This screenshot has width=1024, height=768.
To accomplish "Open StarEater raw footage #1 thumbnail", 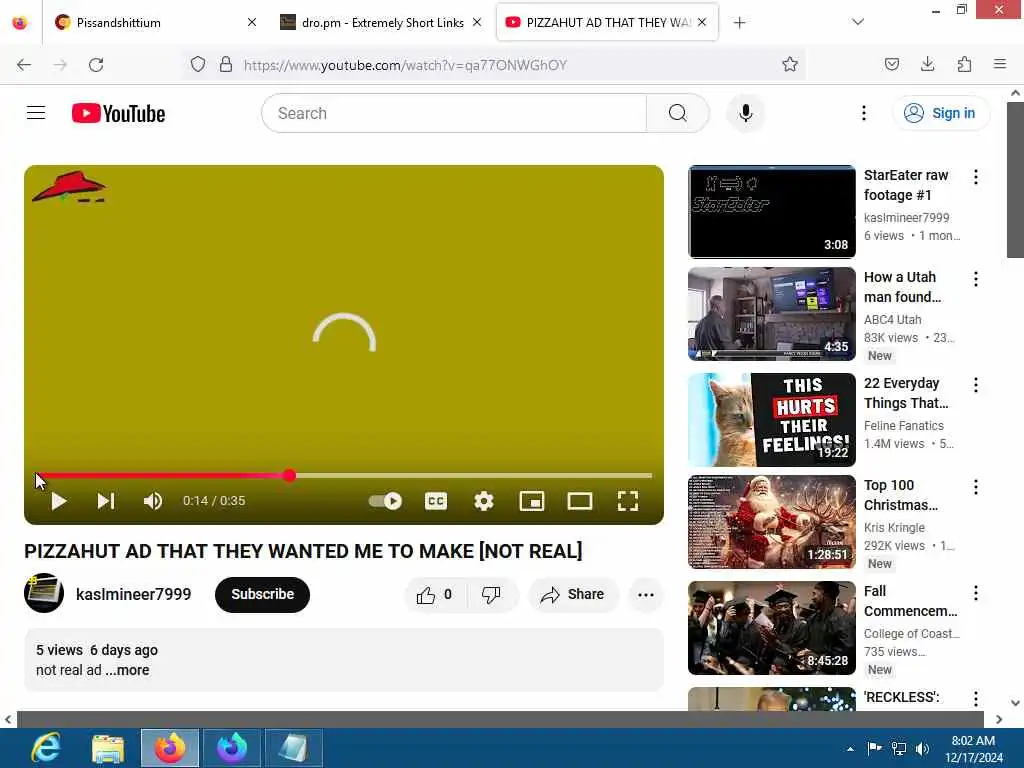I will pos(771,212).
